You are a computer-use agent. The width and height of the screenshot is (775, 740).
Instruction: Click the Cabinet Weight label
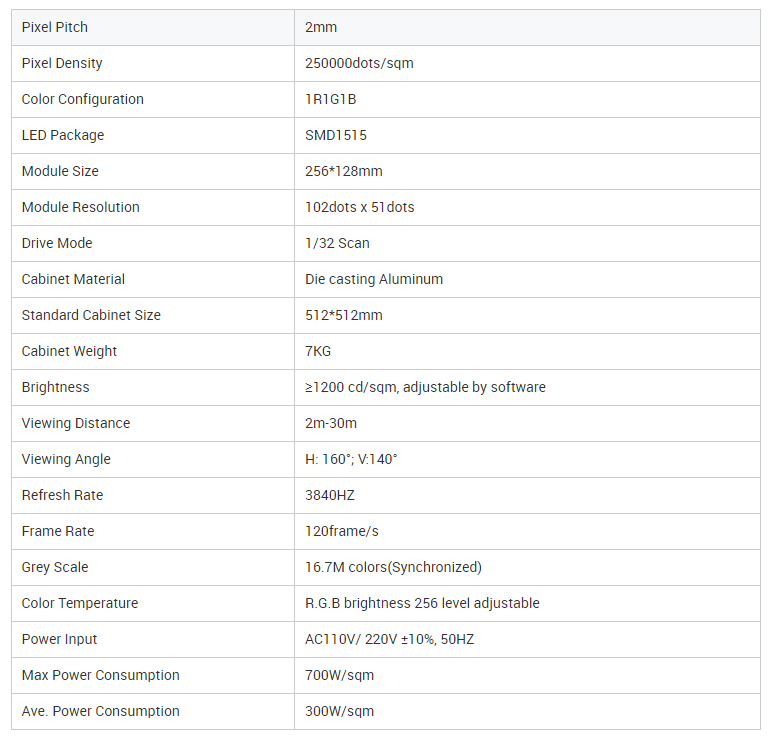pos(69,351)
